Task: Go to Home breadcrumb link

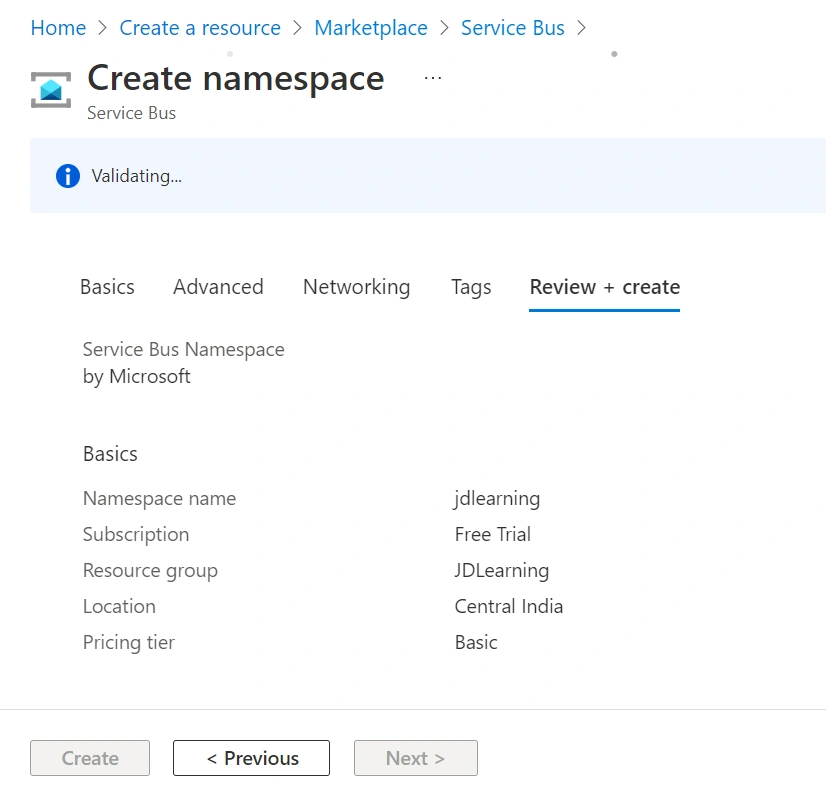Action: [58, 28]
